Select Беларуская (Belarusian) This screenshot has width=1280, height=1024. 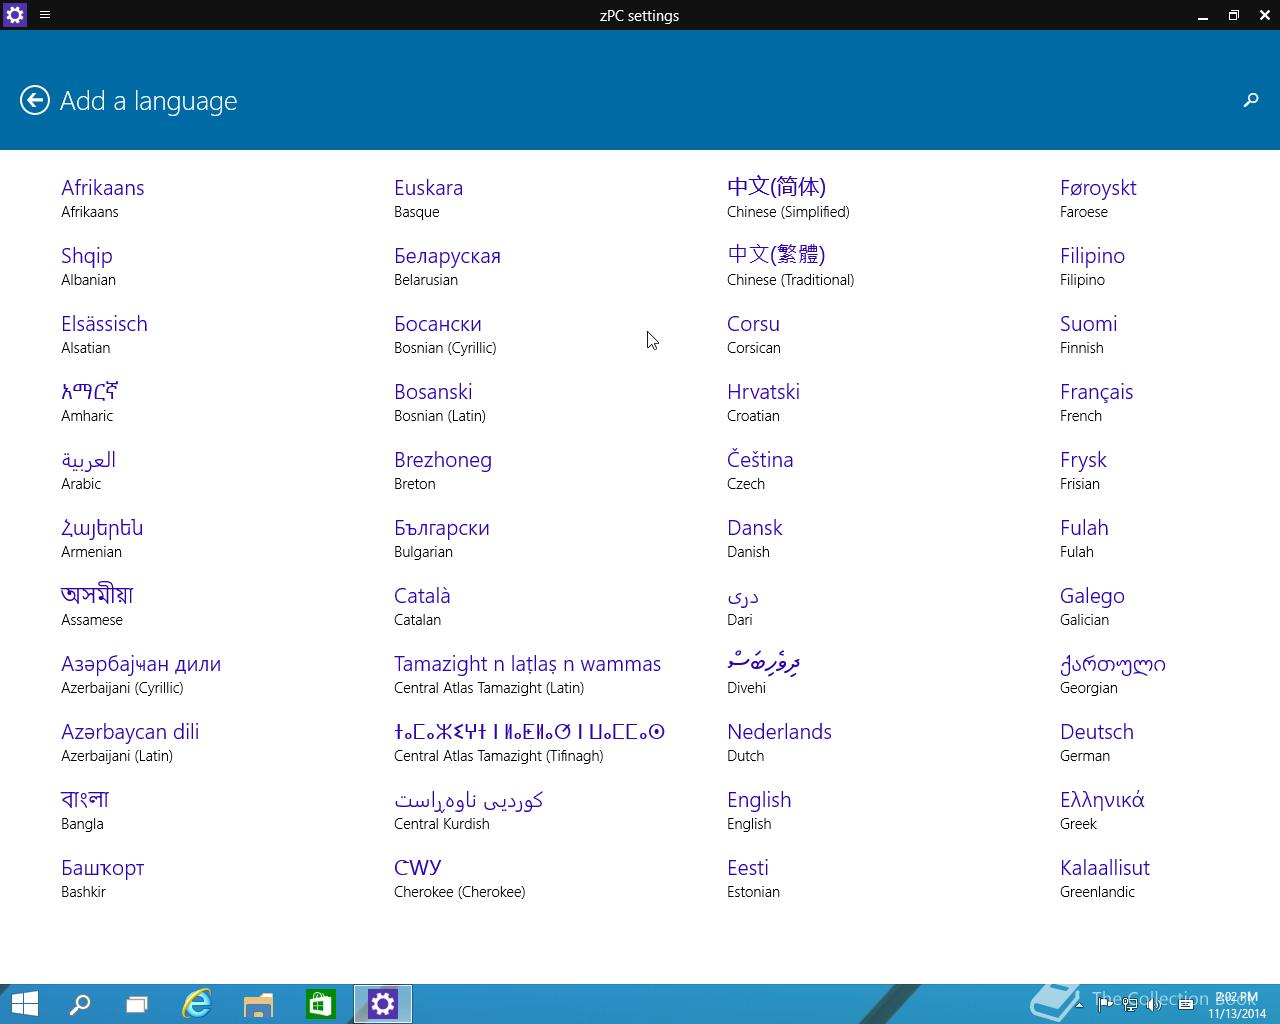[x=447, y=266]
